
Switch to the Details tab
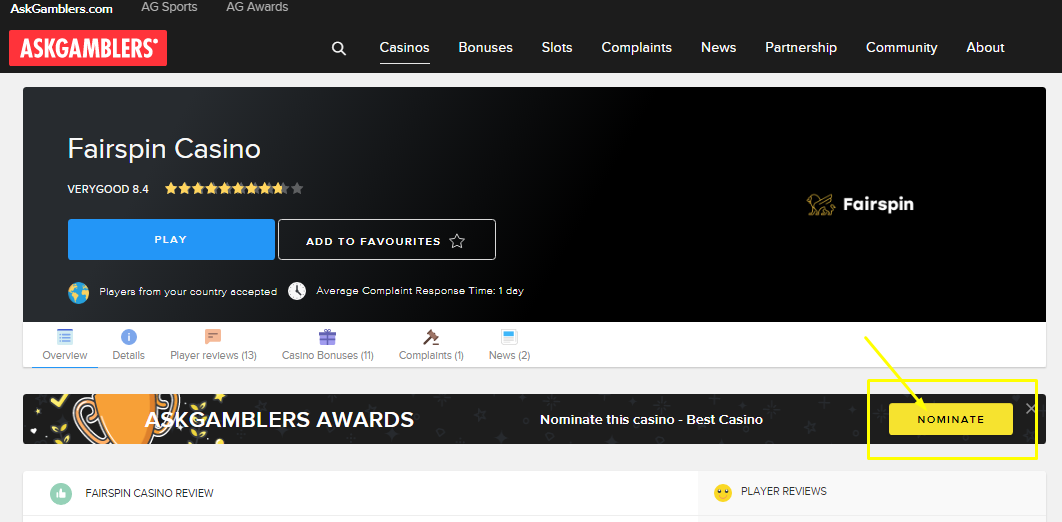click(129, 345)
